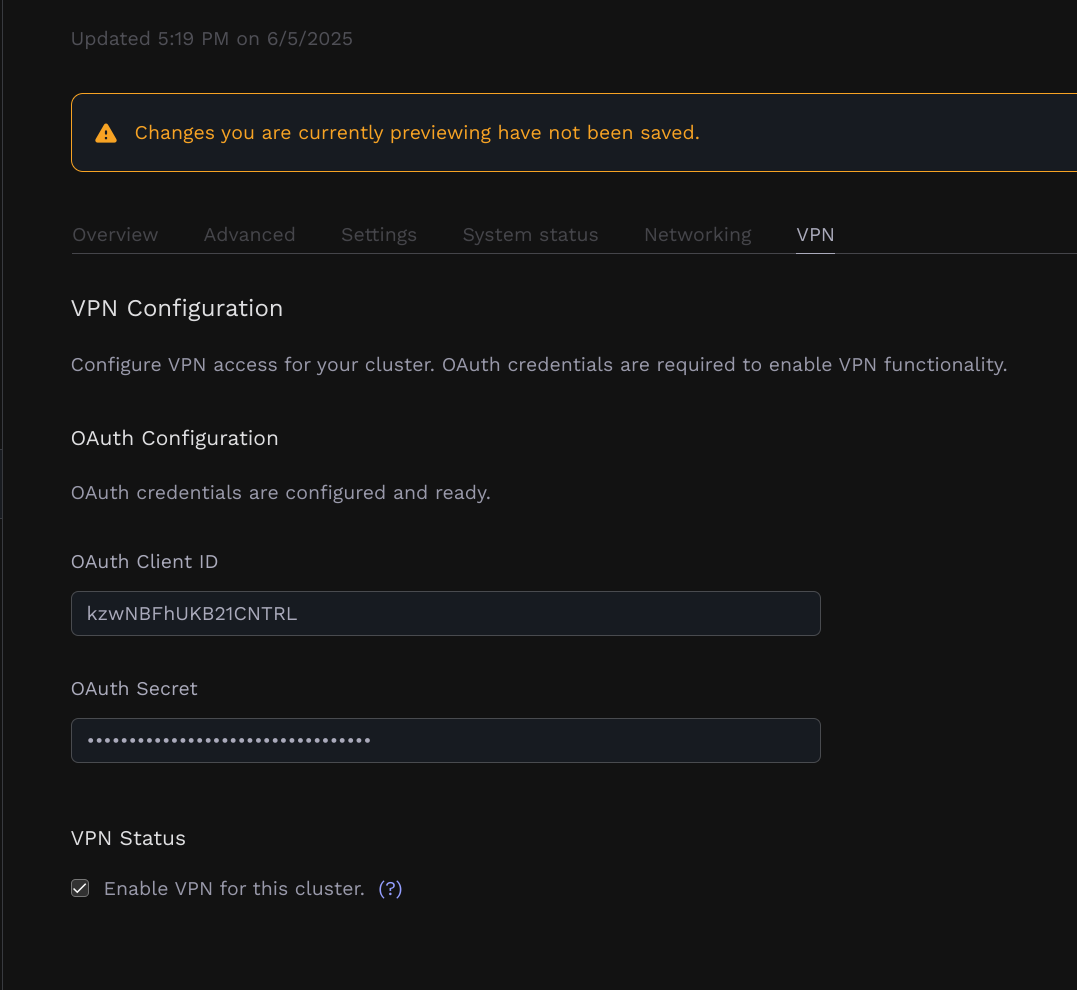Click the orange warning triangle icon
This screenshot has height=990, width=1077.
[105, 131]
